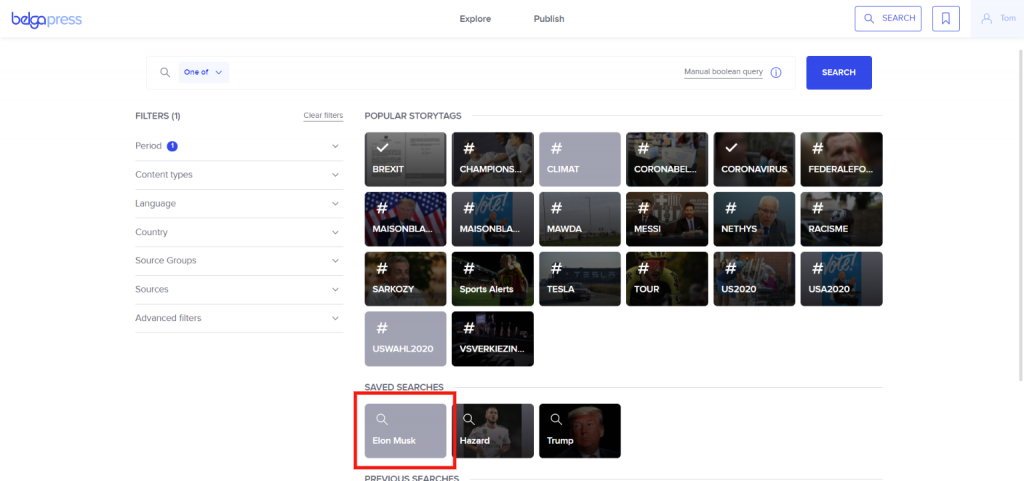
Task: Select the MAISONBLA tile with flag photo
Action: pos(406,219)
